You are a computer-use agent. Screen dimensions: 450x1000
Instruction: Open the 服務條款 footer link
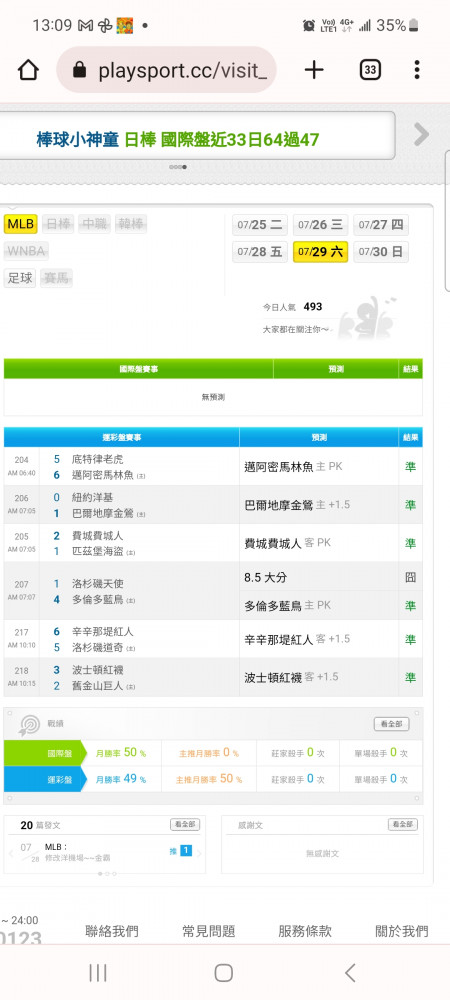coord(305,931)
